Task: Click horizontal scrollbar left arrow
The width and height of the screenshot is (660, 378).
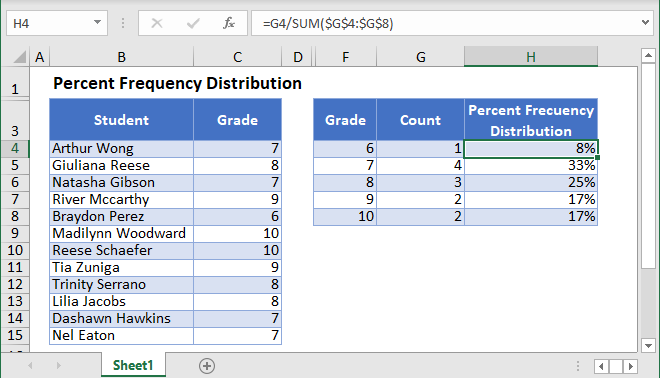Action: coord(601,367)
